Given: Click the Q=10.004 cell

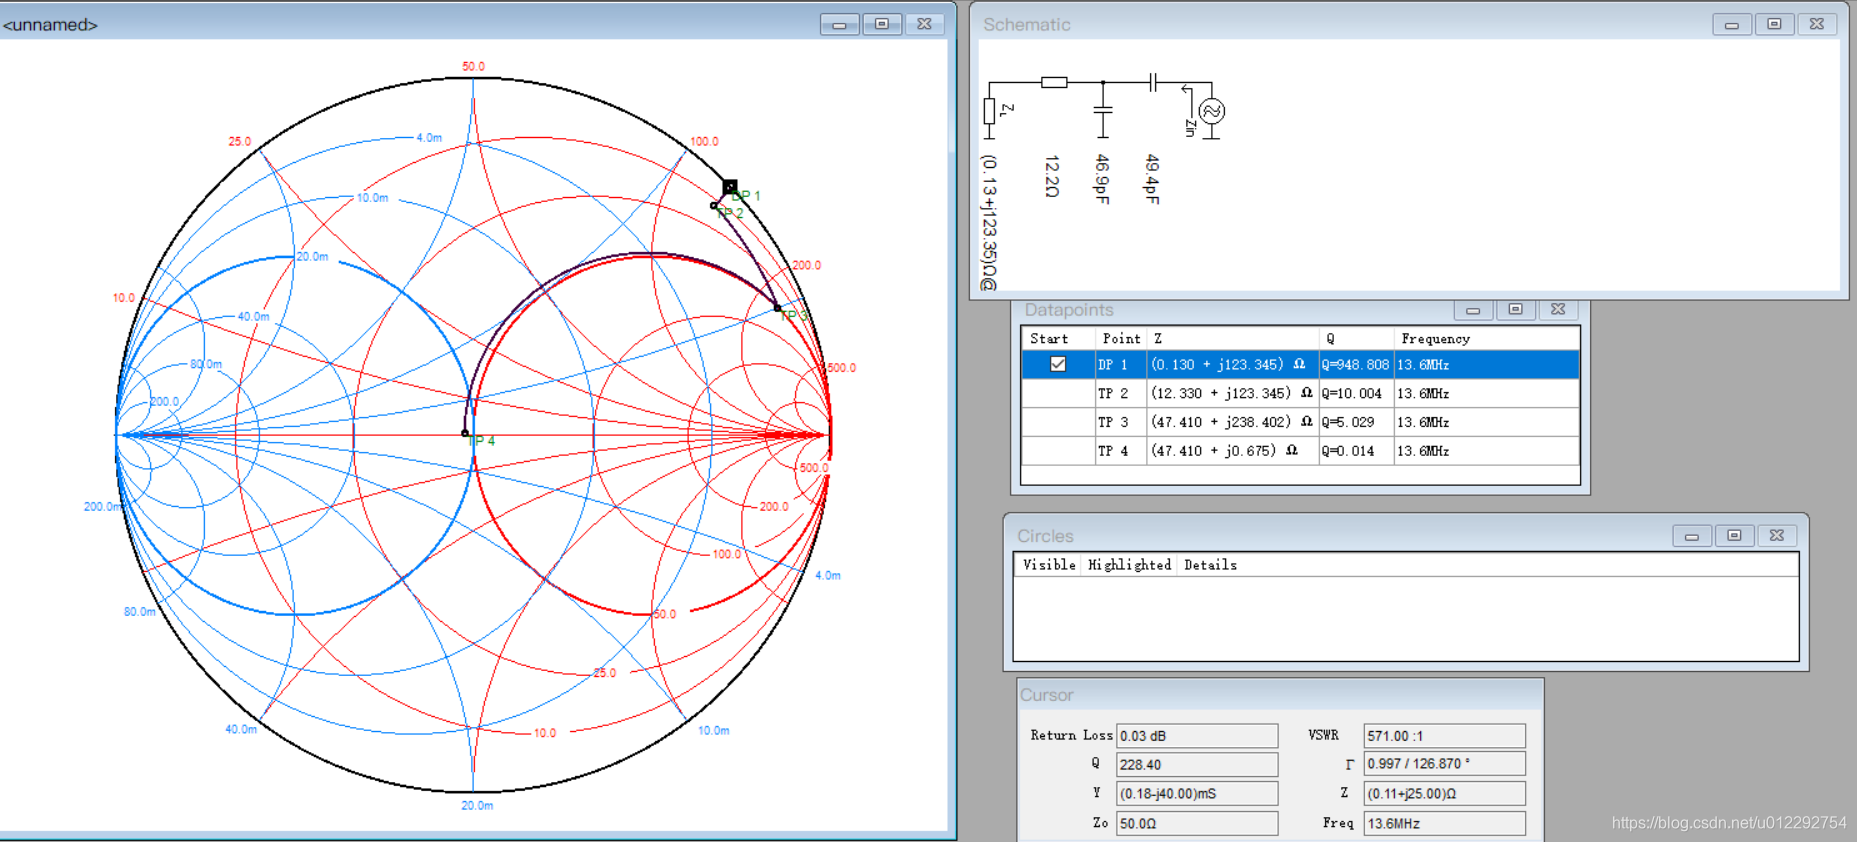Looking at the screenshot, I should pyautogui.click(x=1355, y=394).
